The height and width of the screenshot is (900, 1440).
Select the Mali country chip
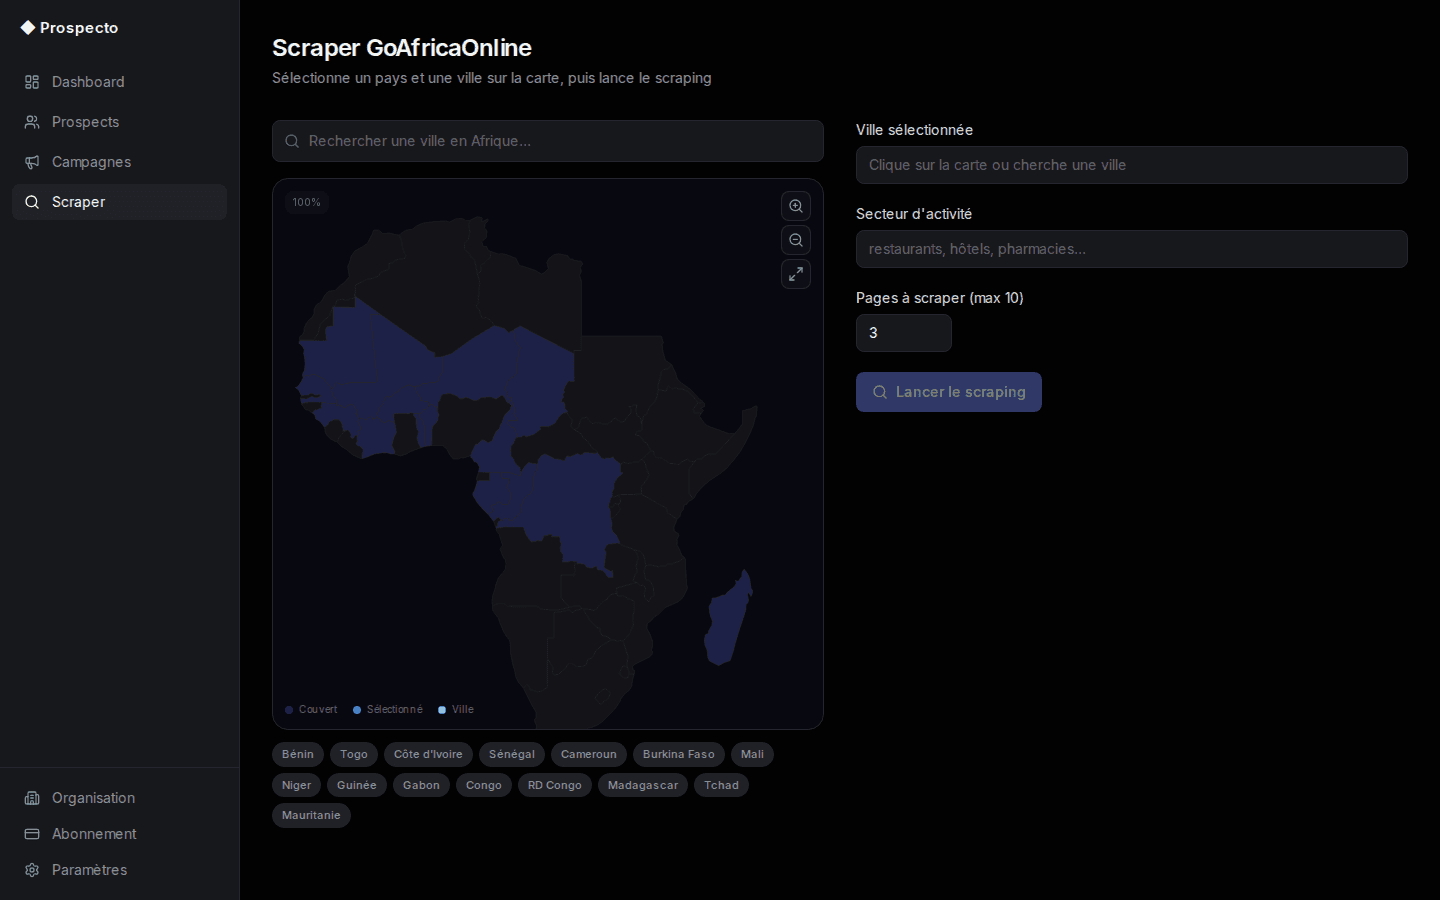(752, 754)
